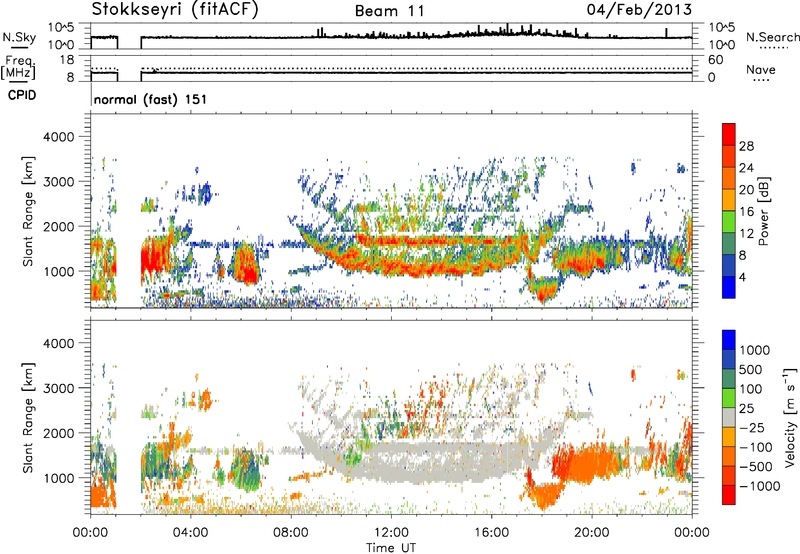Select the red bottom segment of Velocity color bar
The image size is (800, 554).
[x=729, y=495]
